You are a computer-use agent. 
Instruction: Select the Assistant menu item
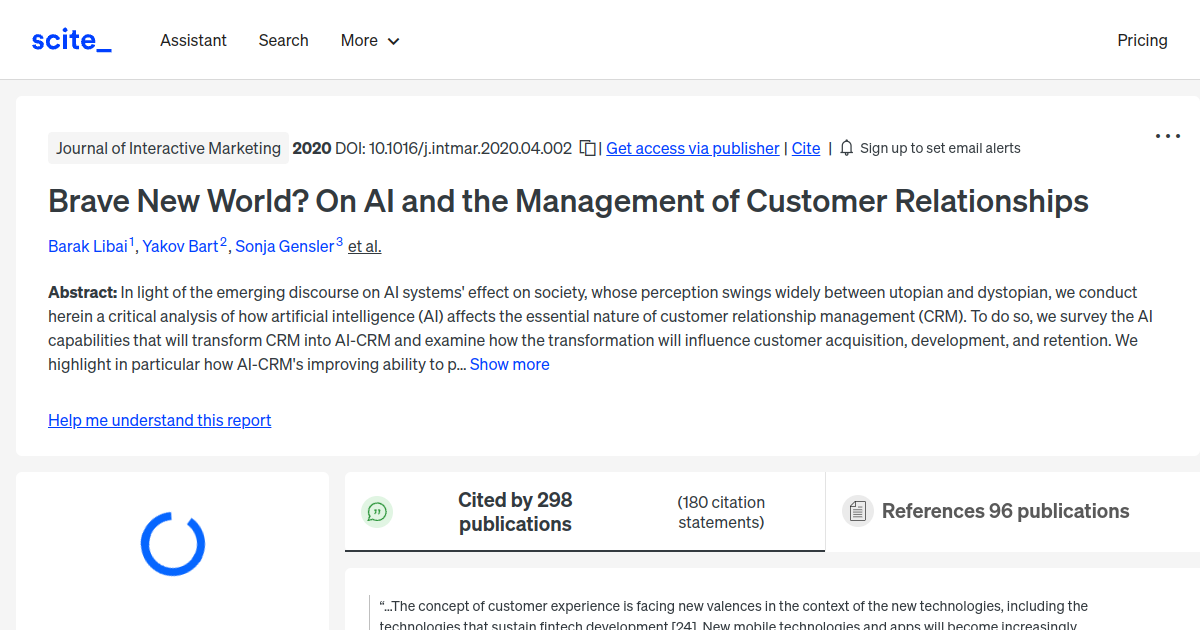[193, 40]
